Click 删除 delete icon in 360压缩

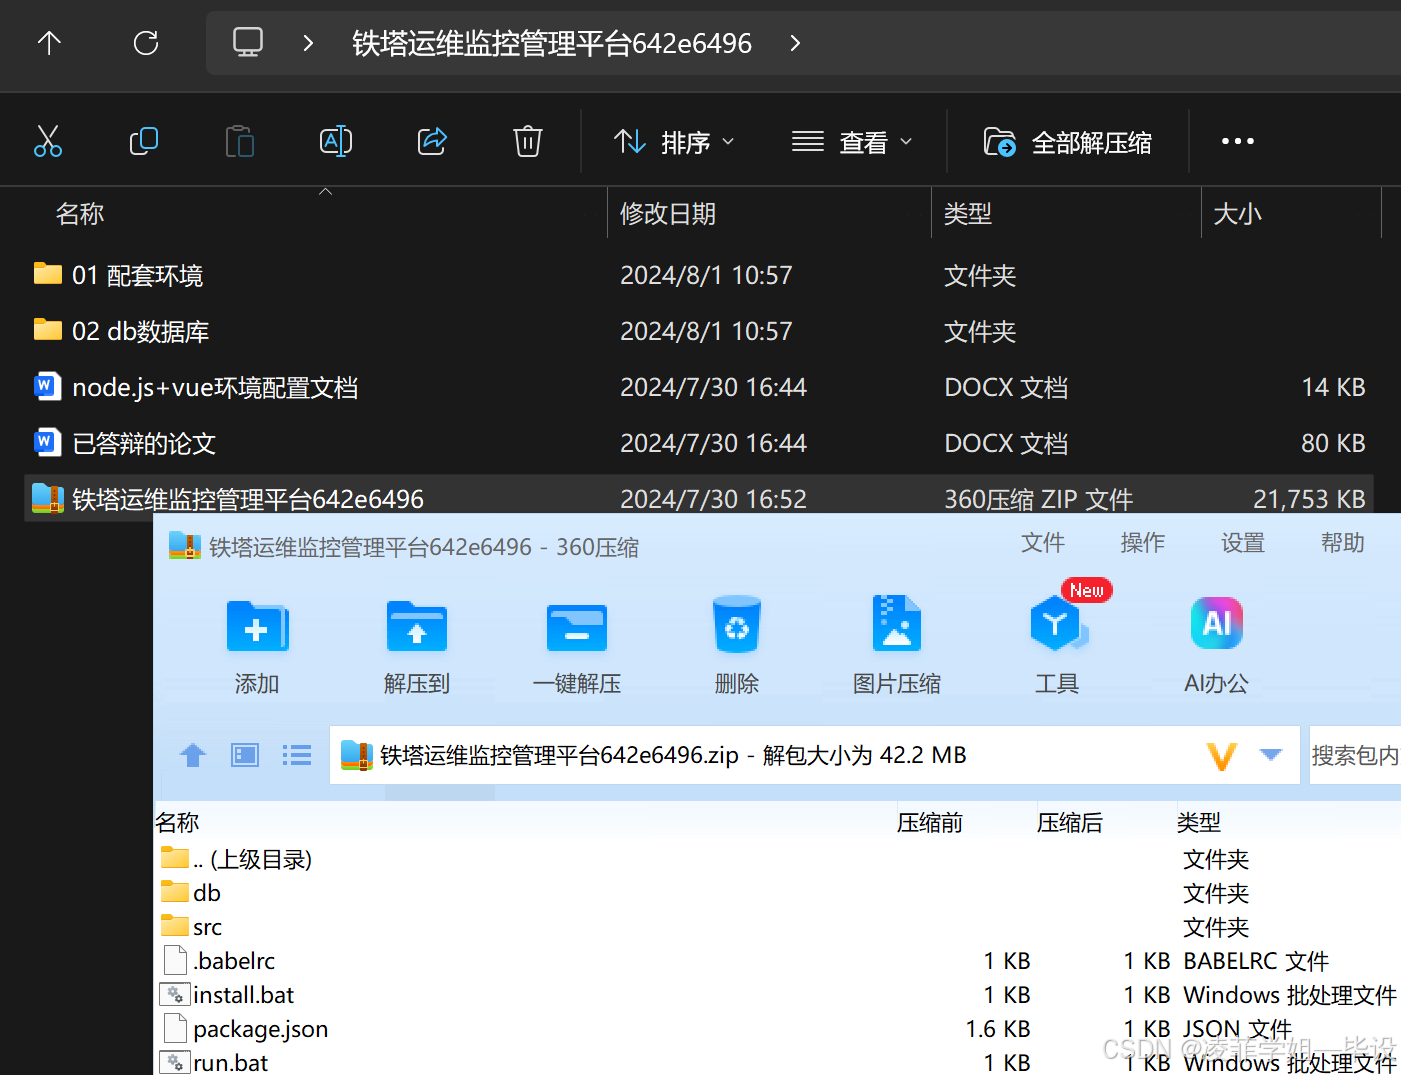737,647
